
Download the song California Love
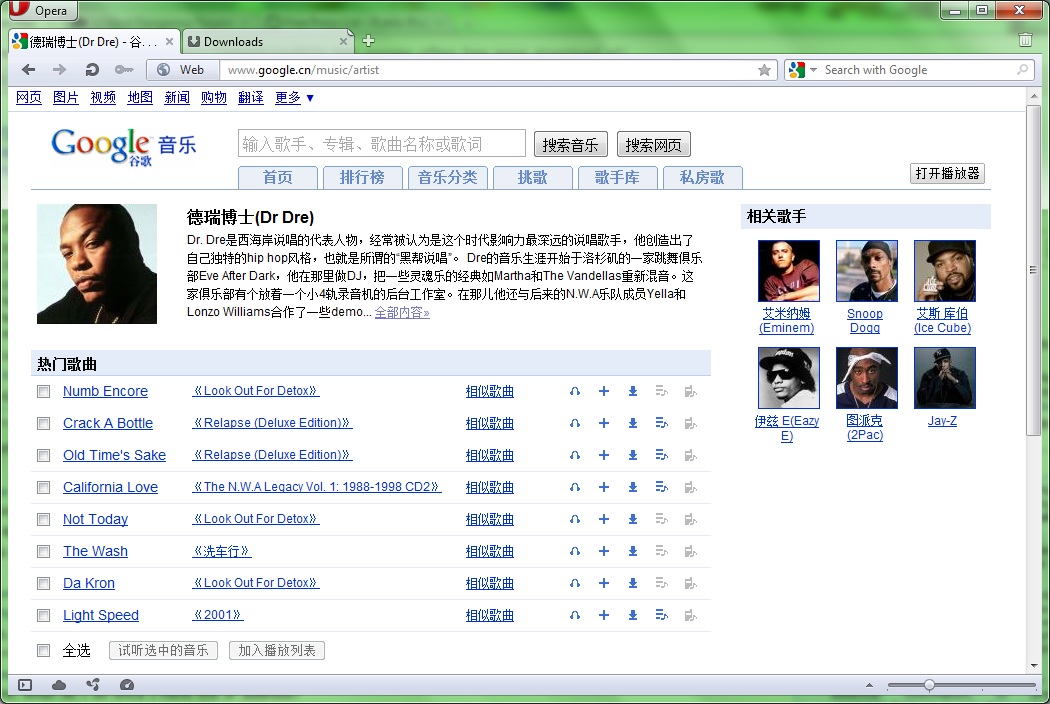(633, 487)
